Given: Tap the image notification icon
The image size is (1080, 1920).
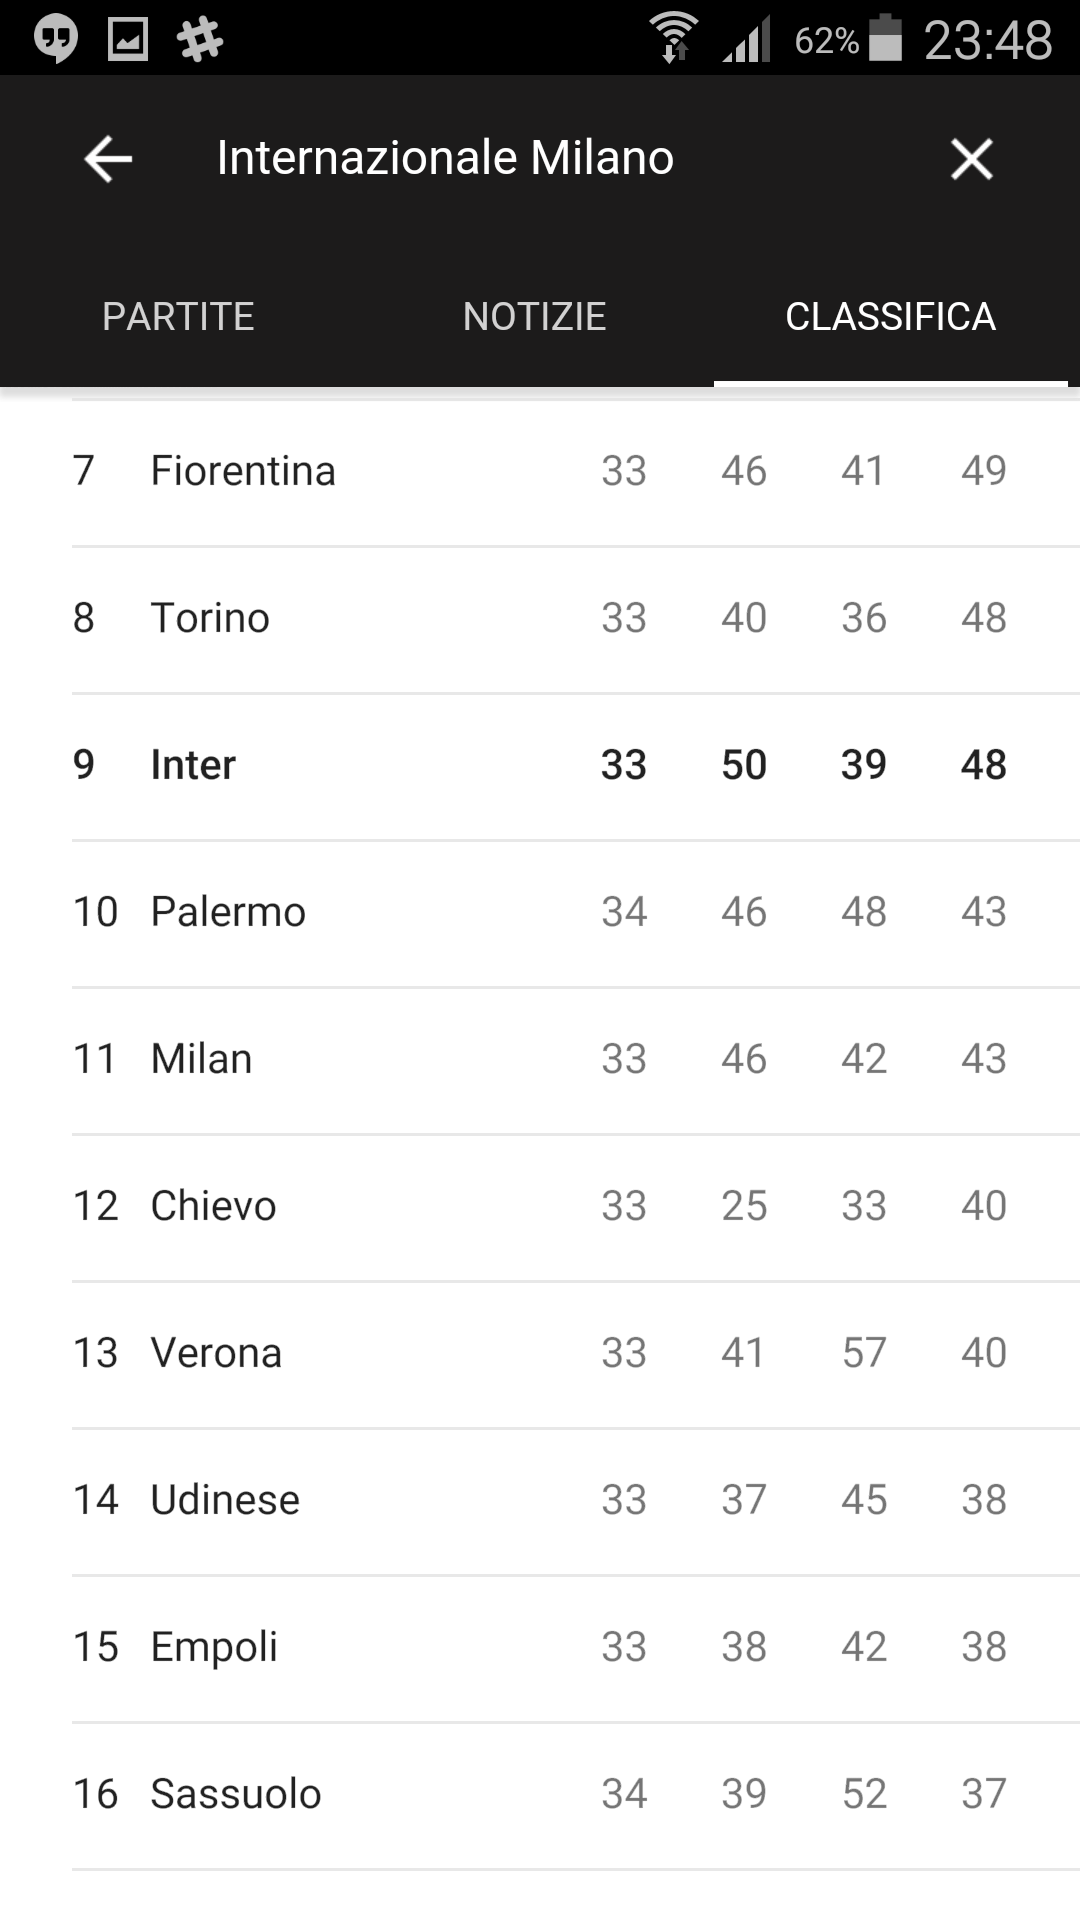Looking at the screenshot, I should (x=128, y=40).
